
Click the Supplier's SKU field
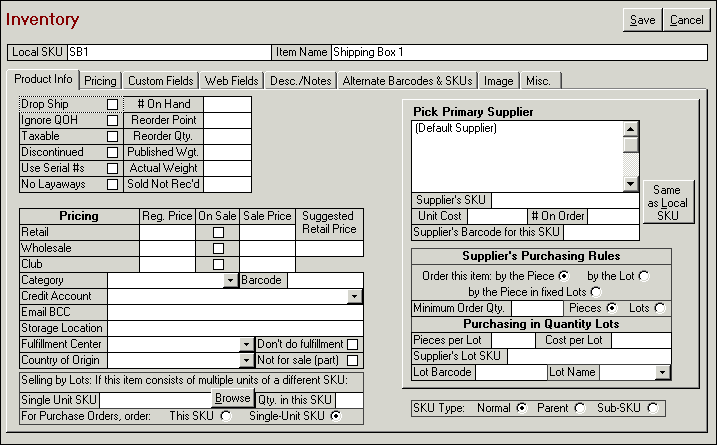click(x=565, y=200)
